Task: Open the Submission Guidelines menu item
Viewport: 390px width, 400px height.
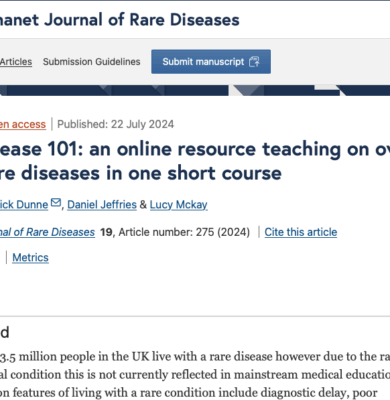Action: [92, 62]
